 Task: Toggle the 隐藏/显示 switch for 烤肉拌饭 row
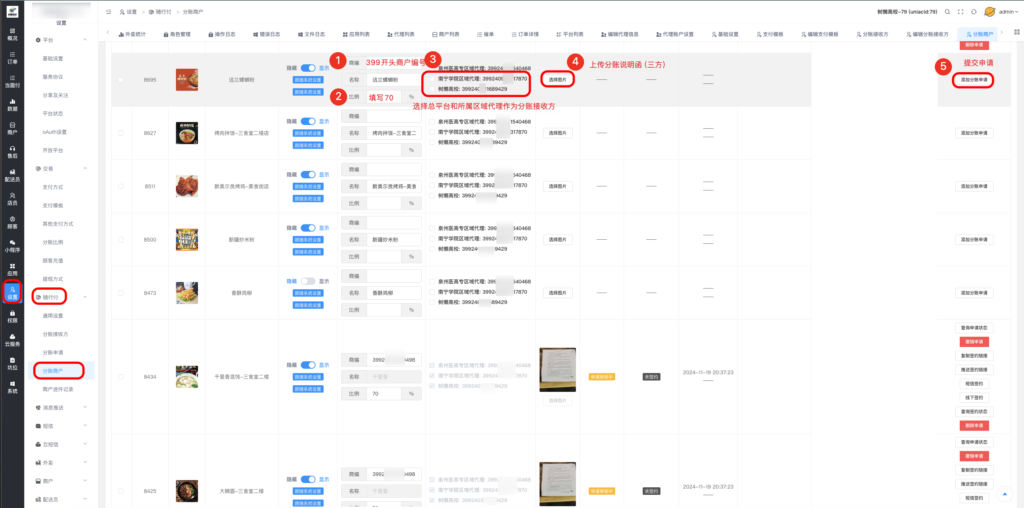tap(308, 121)
